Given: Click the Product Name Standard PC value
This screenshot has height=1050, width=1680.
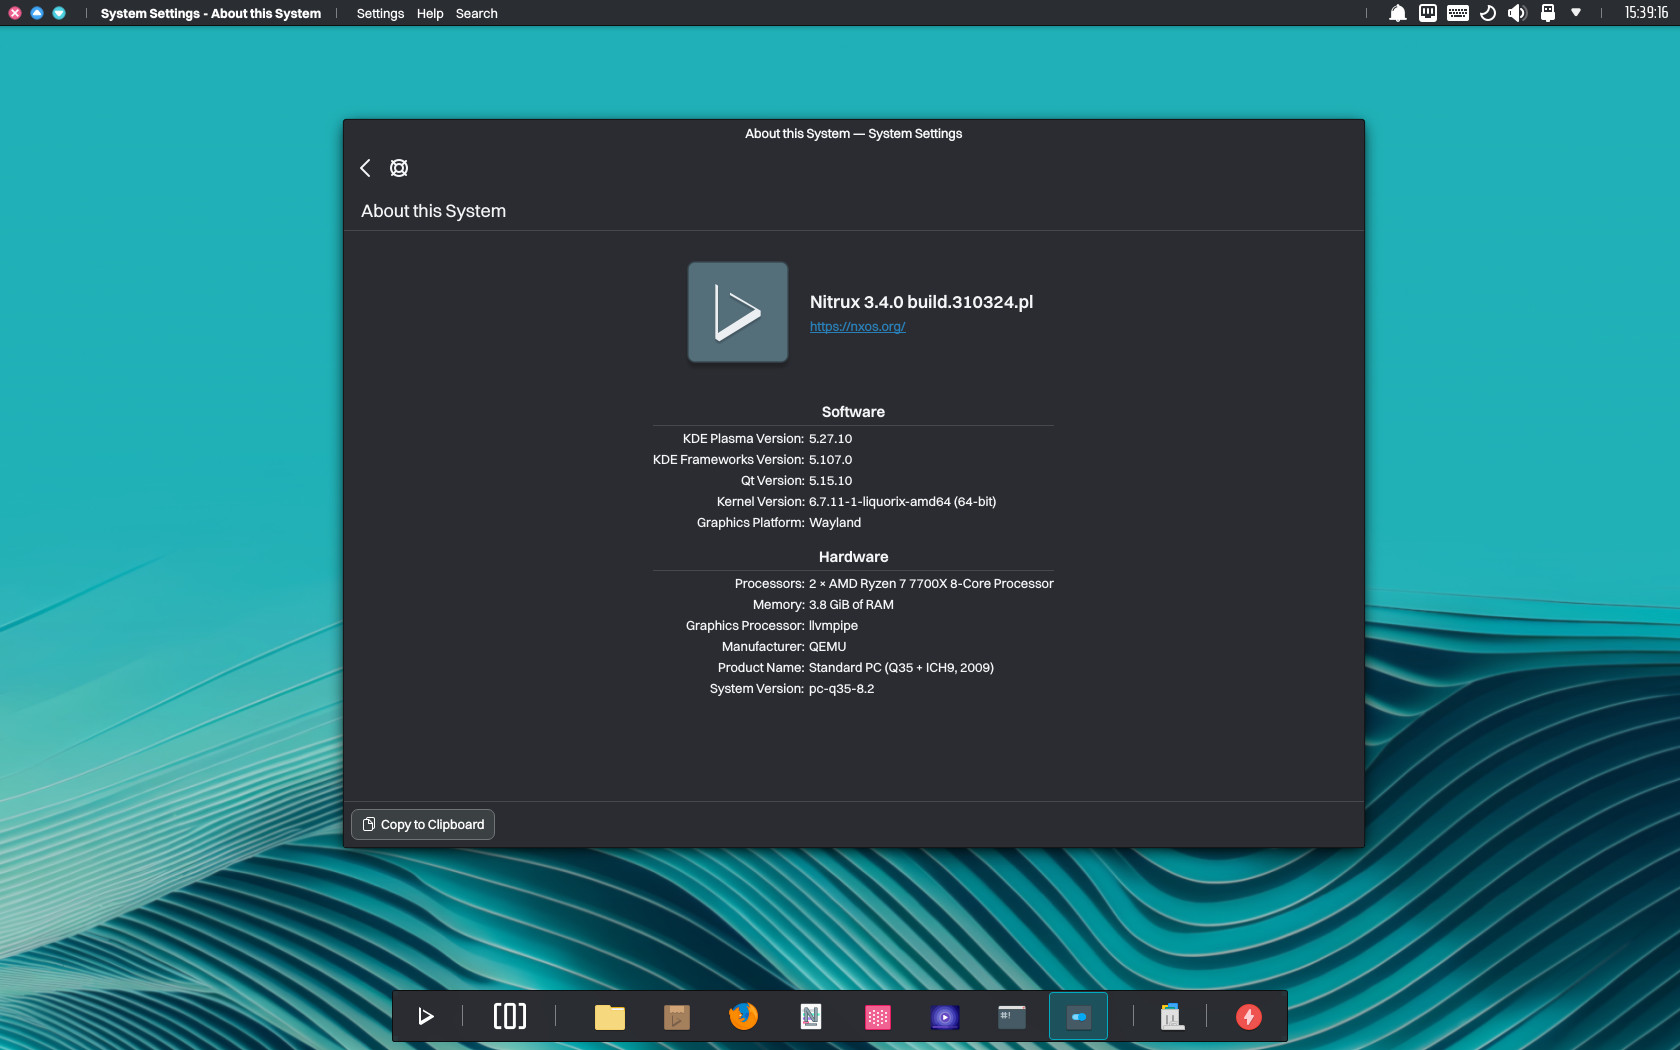Looking at the screenshot, I should pyautogui.click(x=901, y=668).
